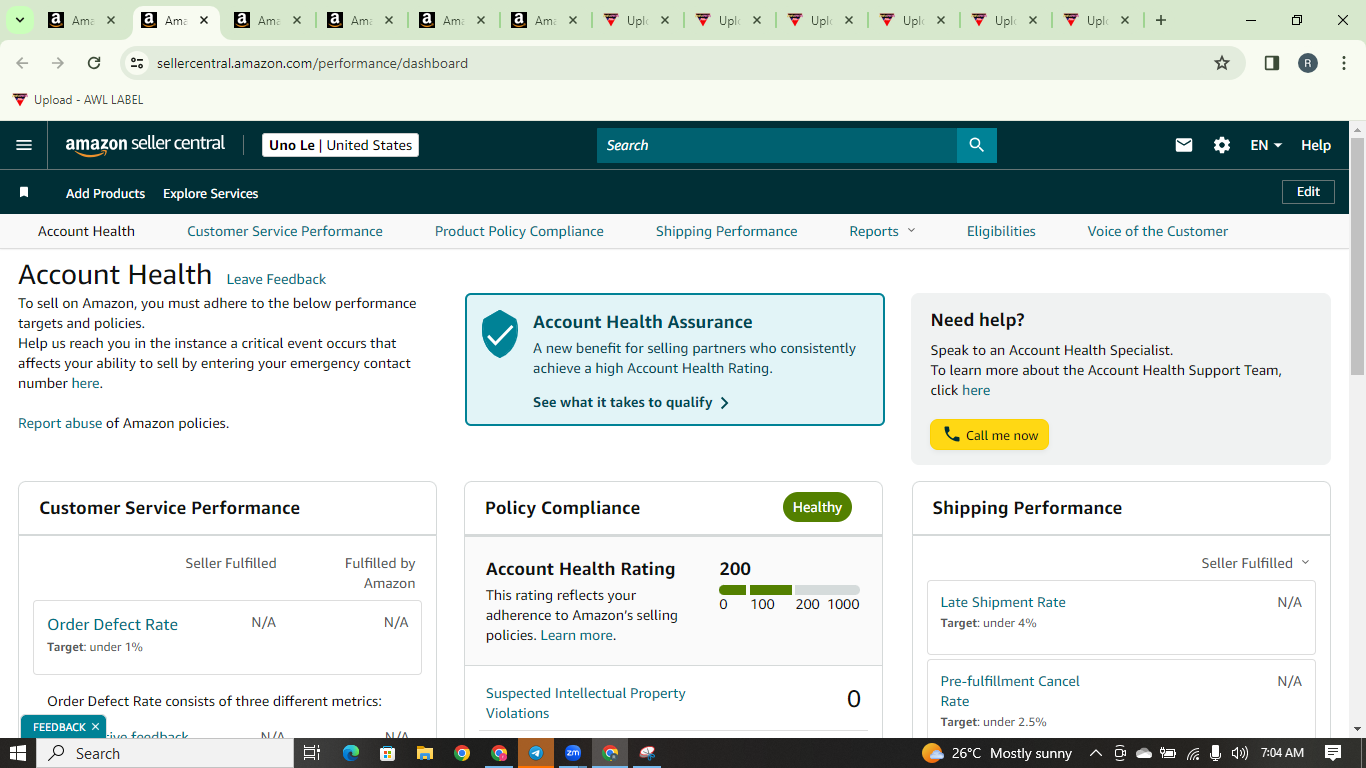
Task: Click the Leave Feedback link
Action: (x=276, y=279)
